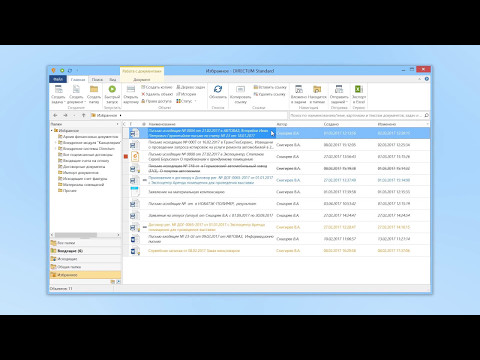Open the Общие папки navigation section
This screenshot has height=360, width=480.
coord(85,267)
